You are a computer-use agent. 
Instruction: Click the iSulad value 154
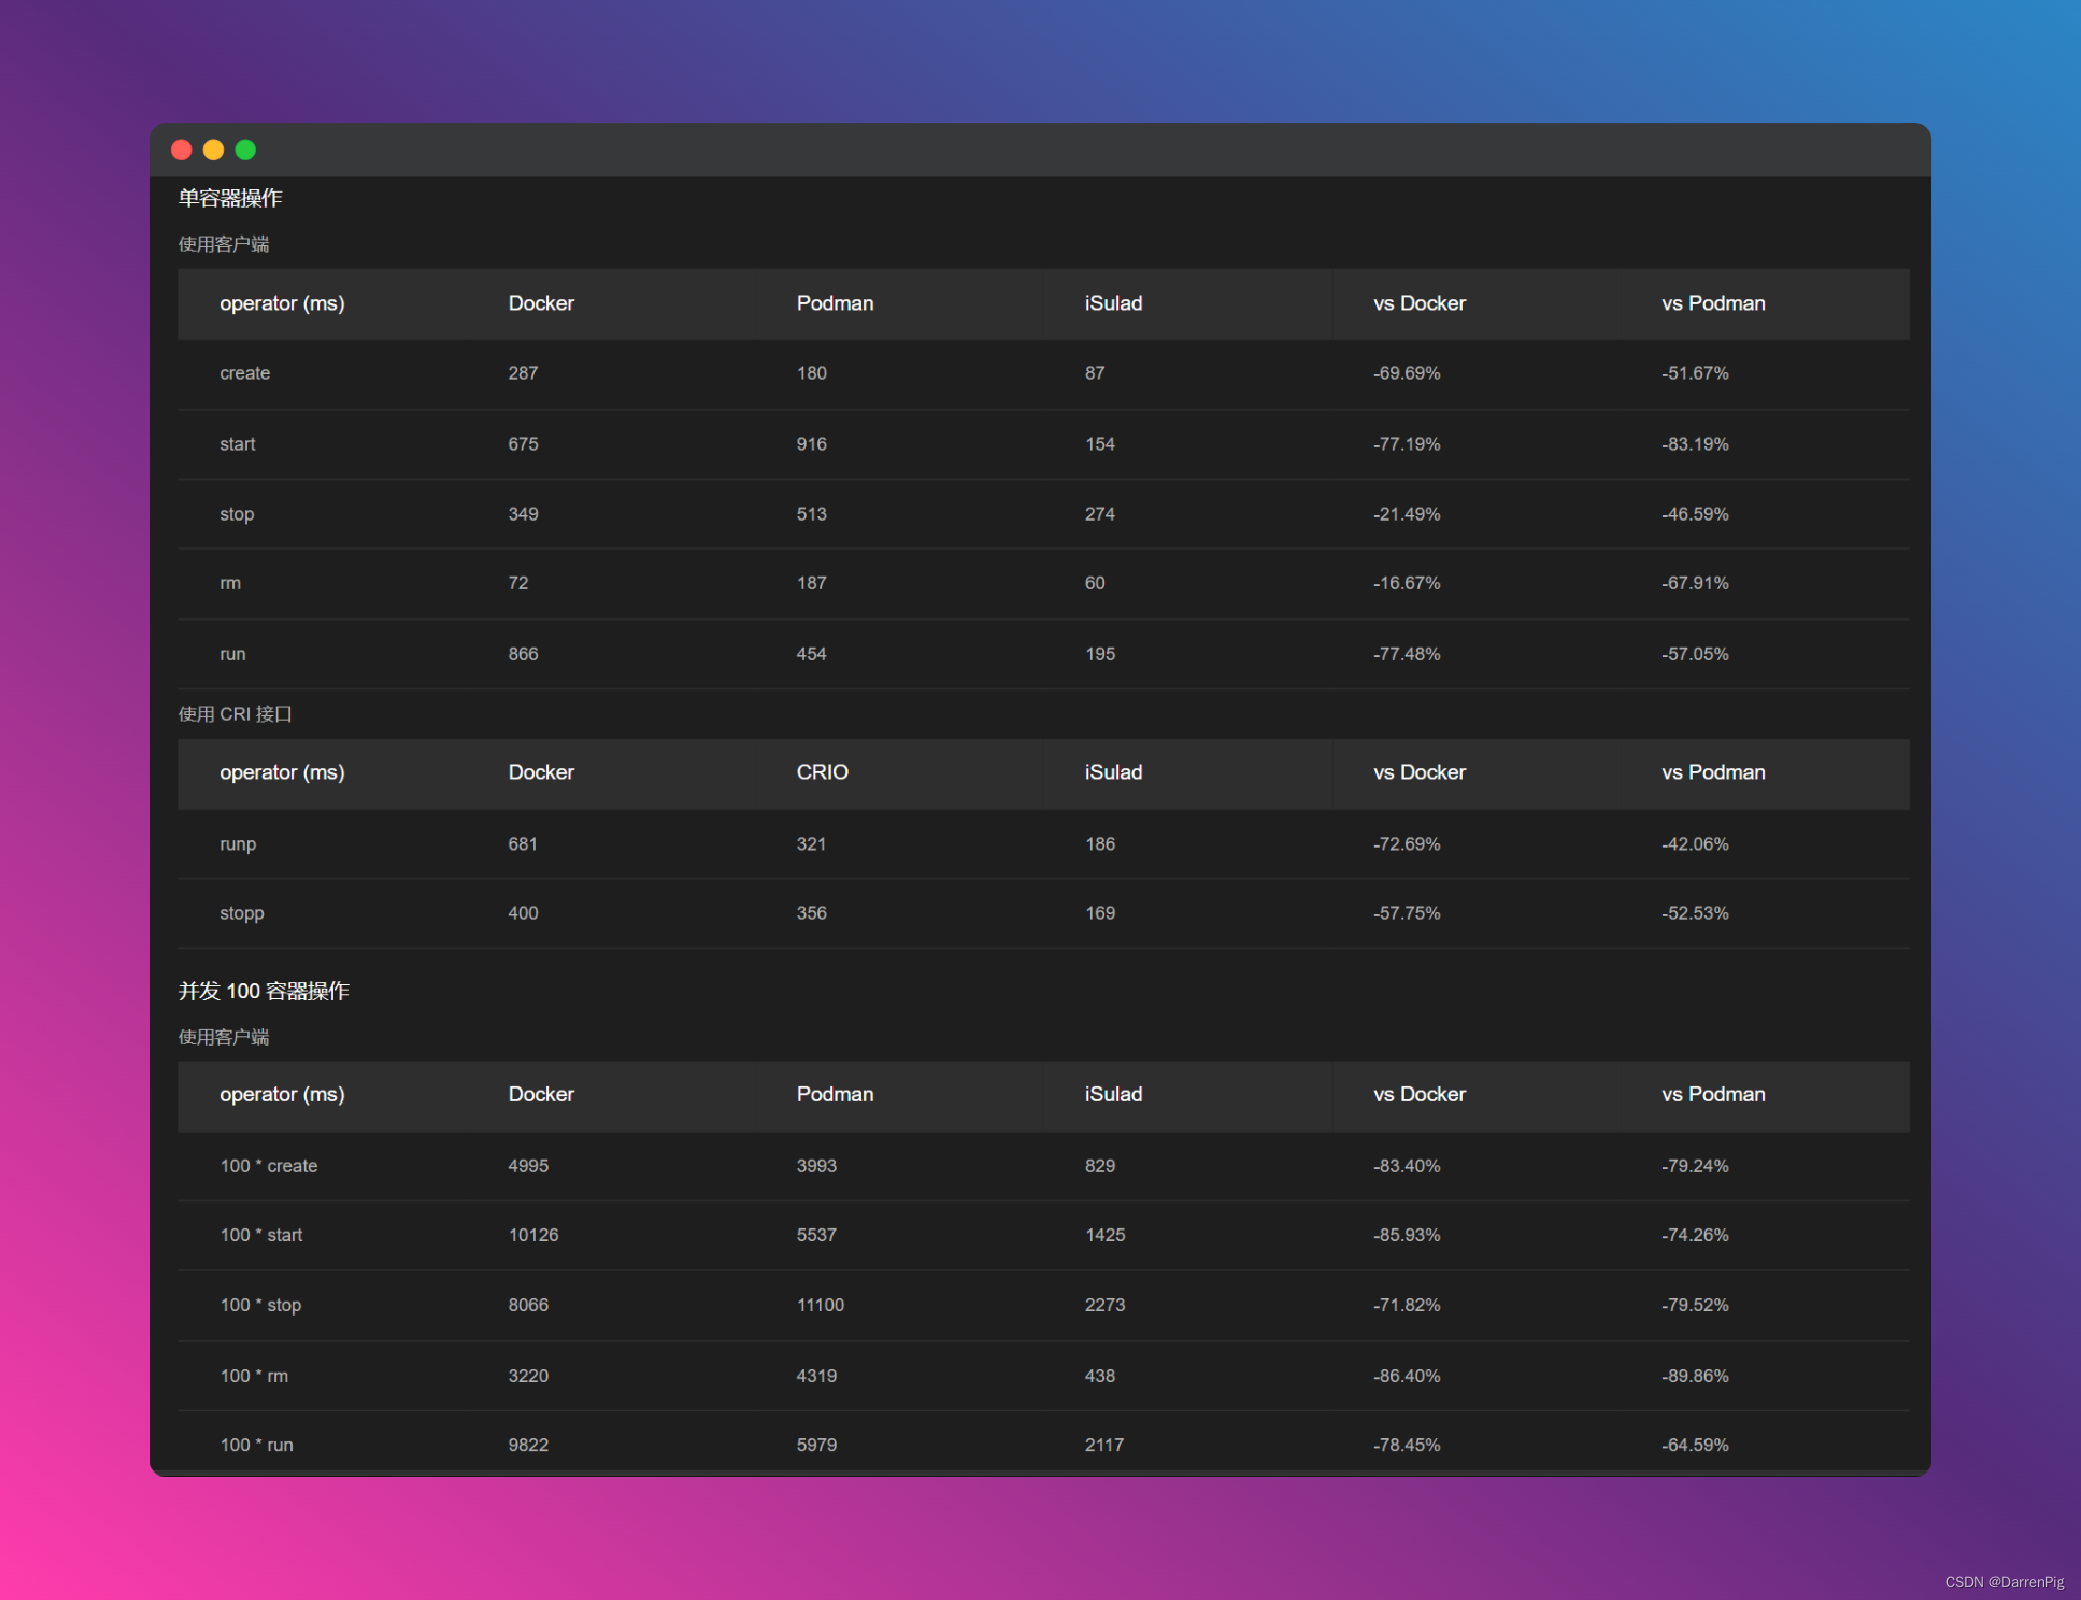tap(1100, 444)
